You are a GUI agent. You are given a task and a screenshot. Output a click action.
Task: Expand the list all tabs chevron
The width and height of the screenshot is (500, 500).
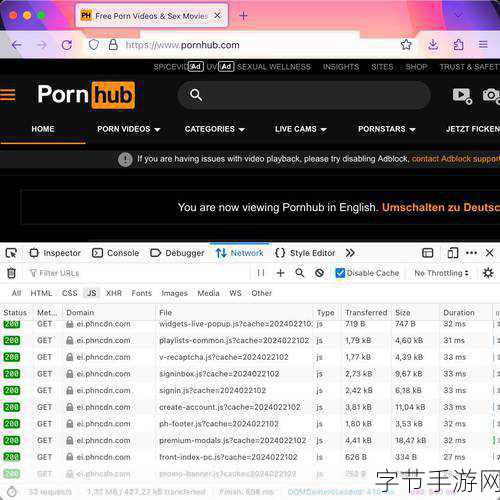tap(459, 15)
